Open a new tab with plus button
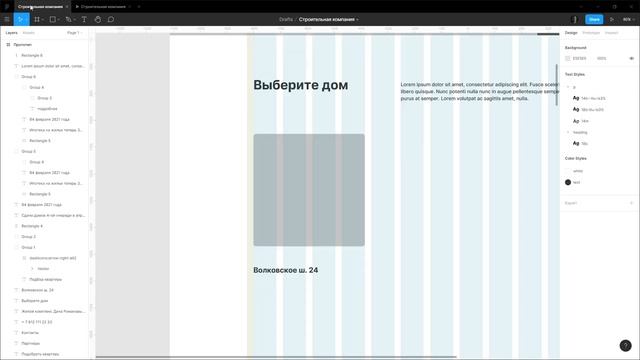The width and height of the screenshot is (640, 360). (x=139, y=7)
